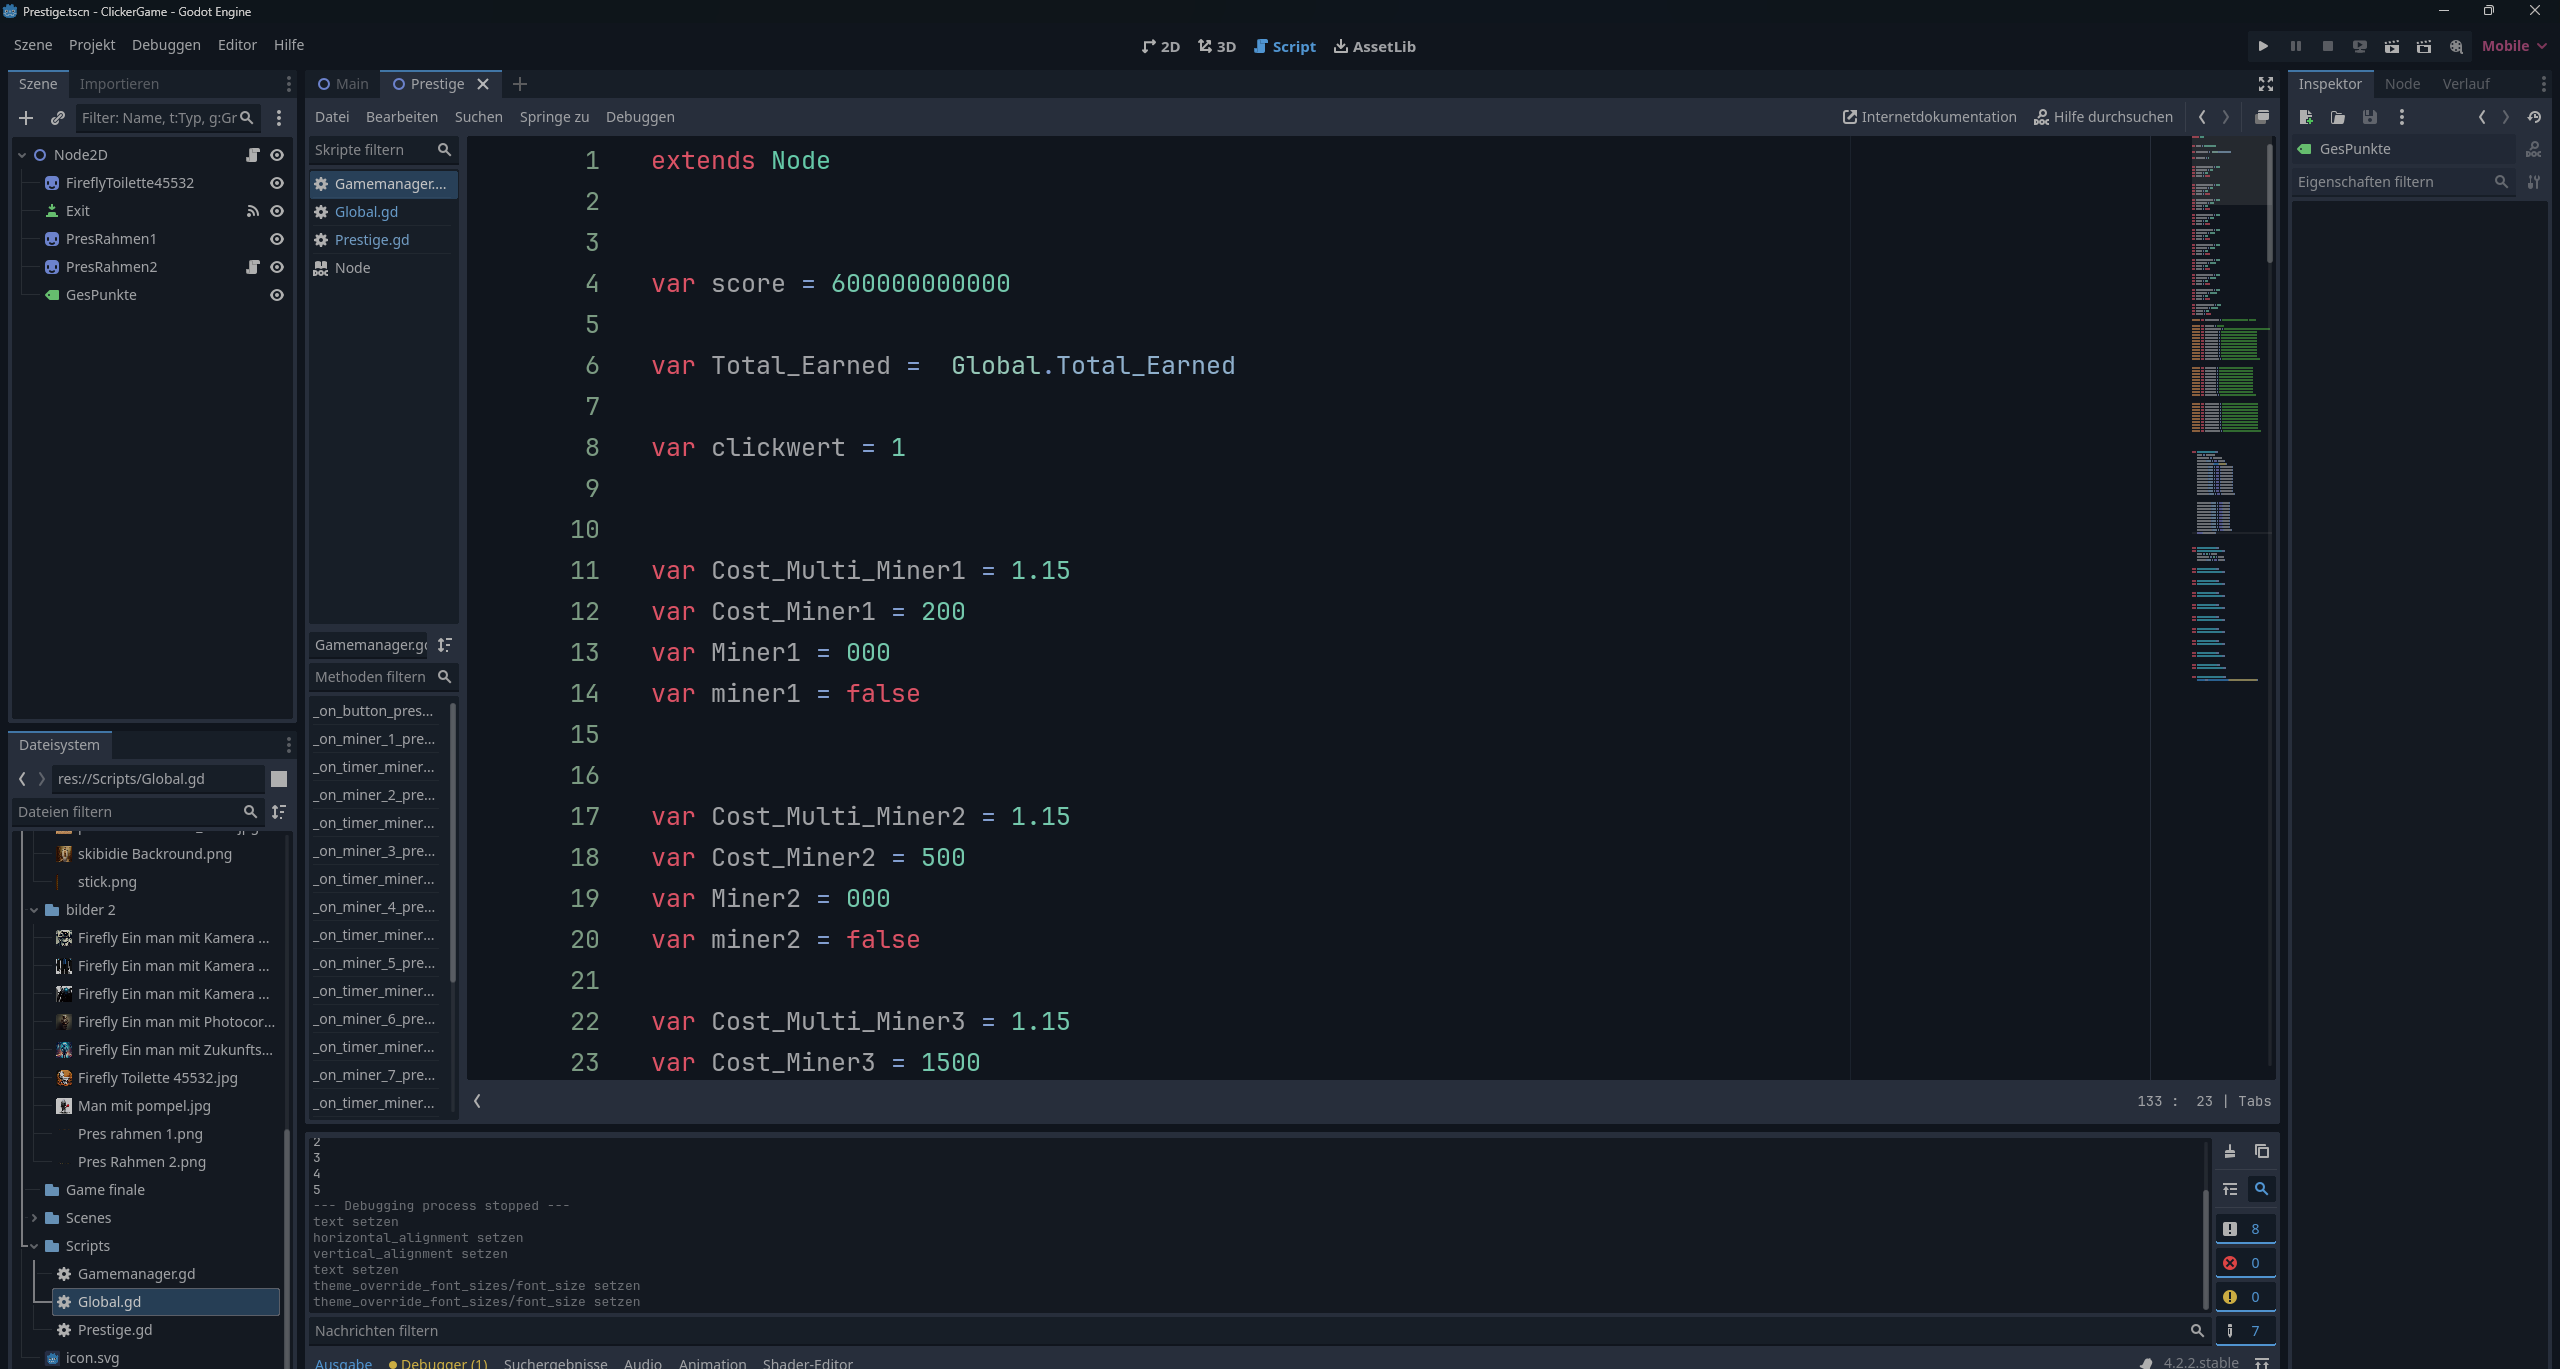Image resolution: width=2560 pixels, height=1369 pixels.
Task: Run the current scene
Action: (2392, 46)
